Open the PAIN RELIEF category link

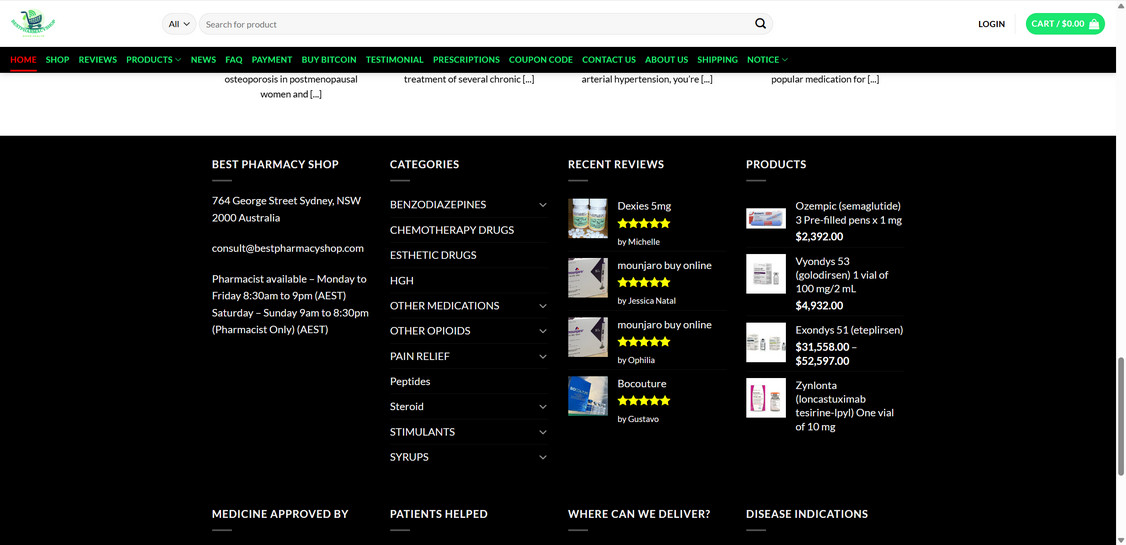[x=419, y=355]
